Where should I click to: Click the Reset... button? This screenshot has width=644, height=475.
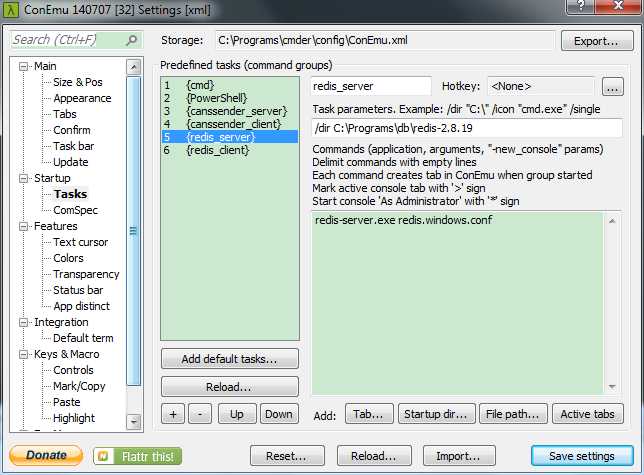pos(287,456)
